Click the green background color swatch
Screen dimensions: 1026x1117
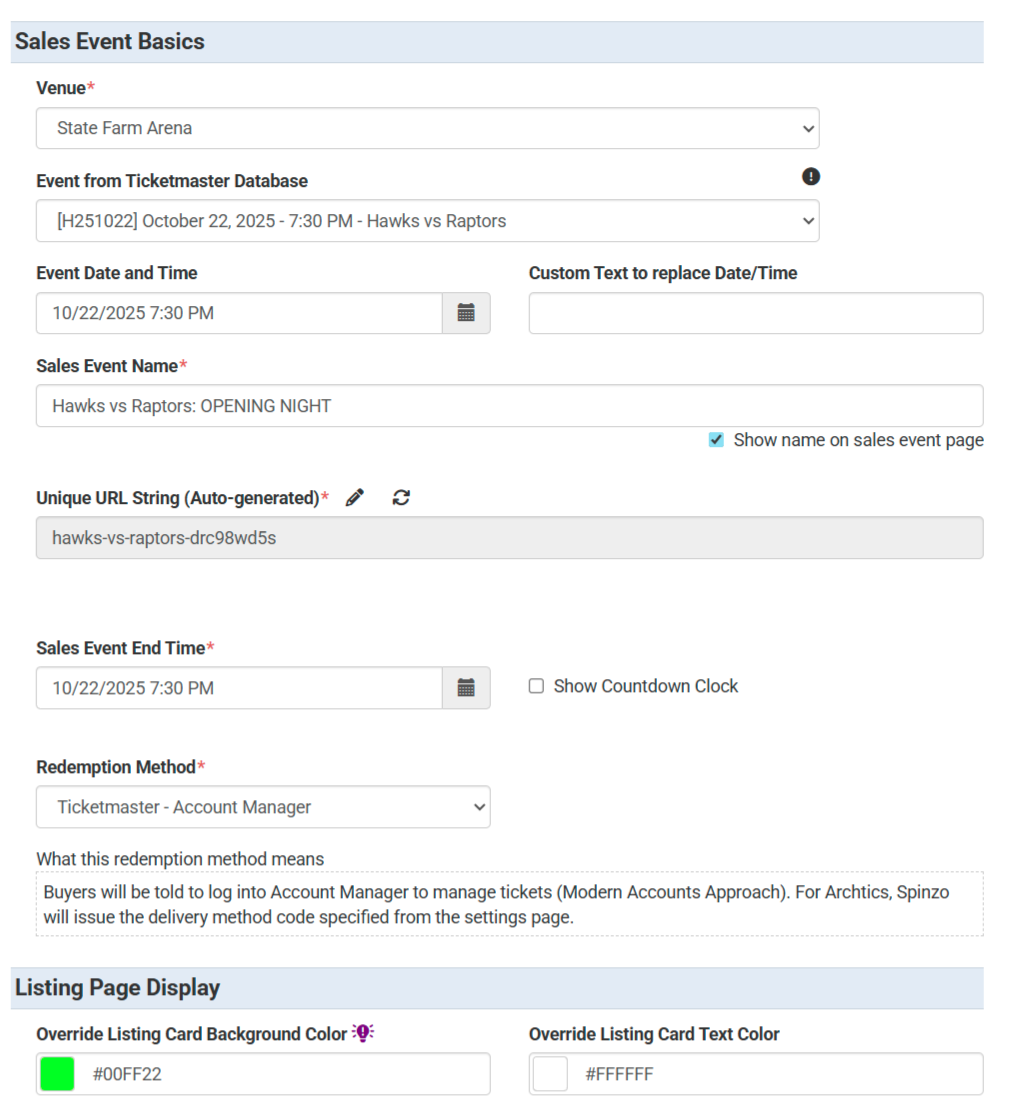click(57, 1074)
